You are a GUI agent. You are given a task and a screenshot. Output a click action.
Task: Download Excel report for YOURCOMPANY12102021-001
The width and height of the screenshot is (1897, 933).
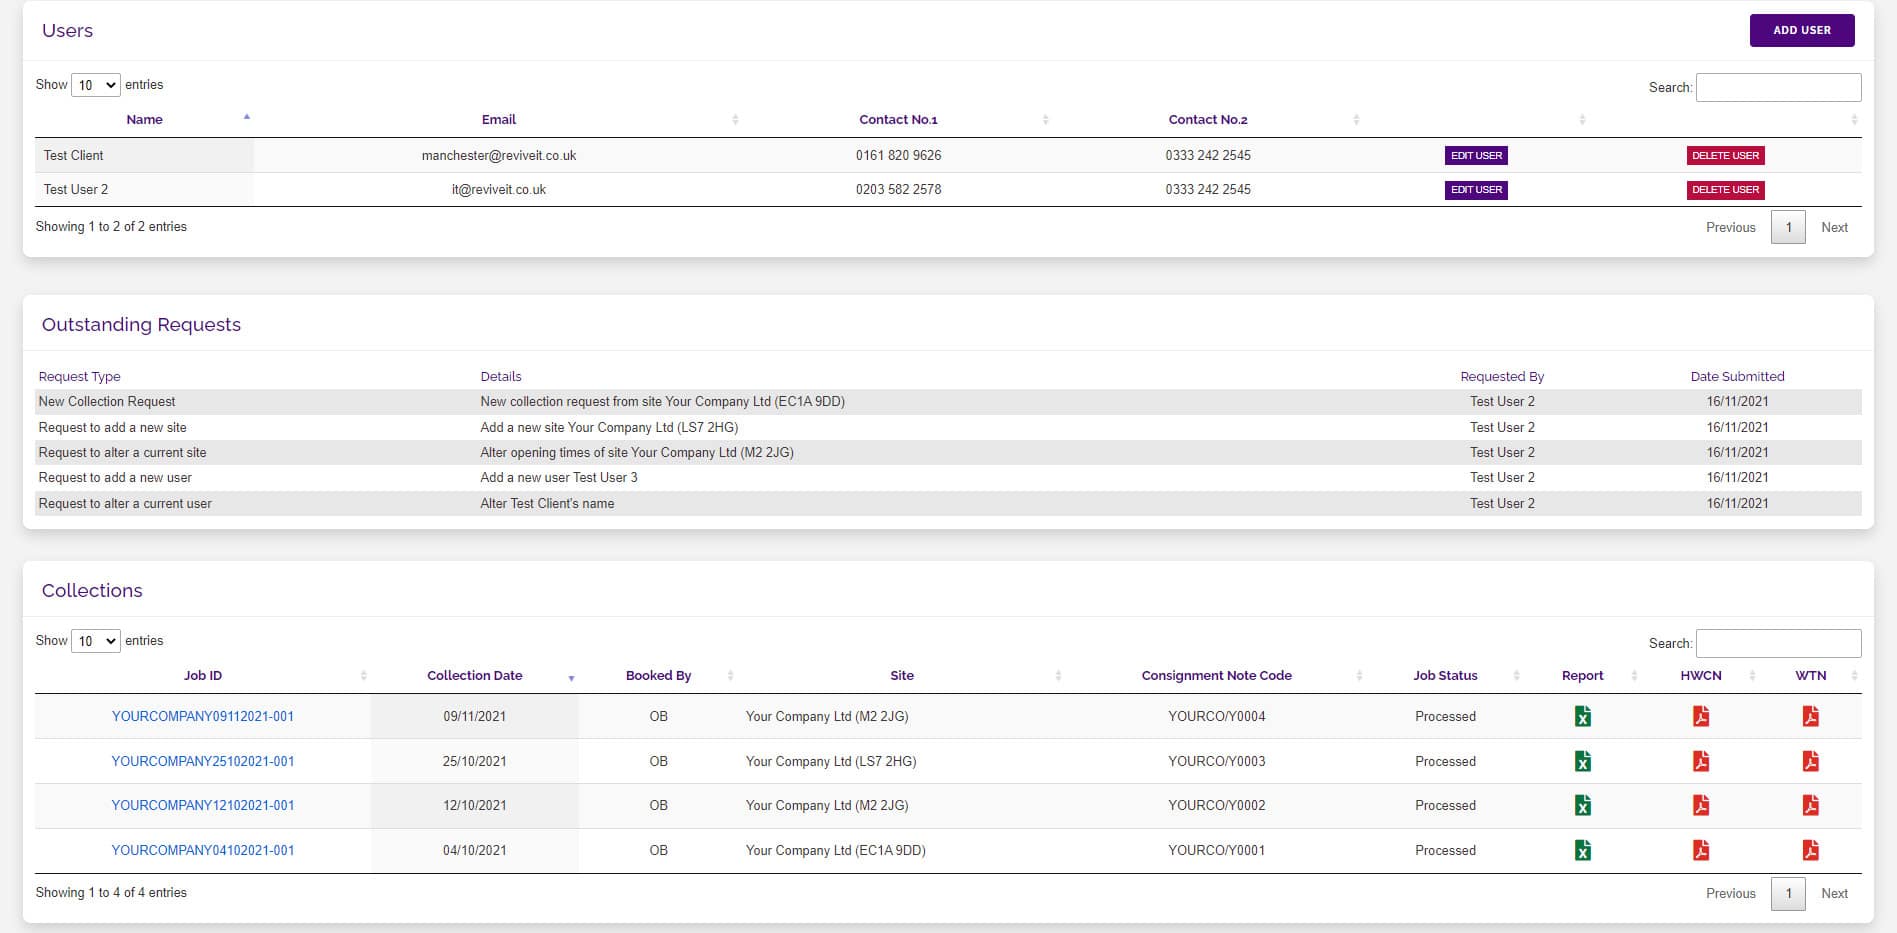pyautogui.click(x=1582, y=805)
